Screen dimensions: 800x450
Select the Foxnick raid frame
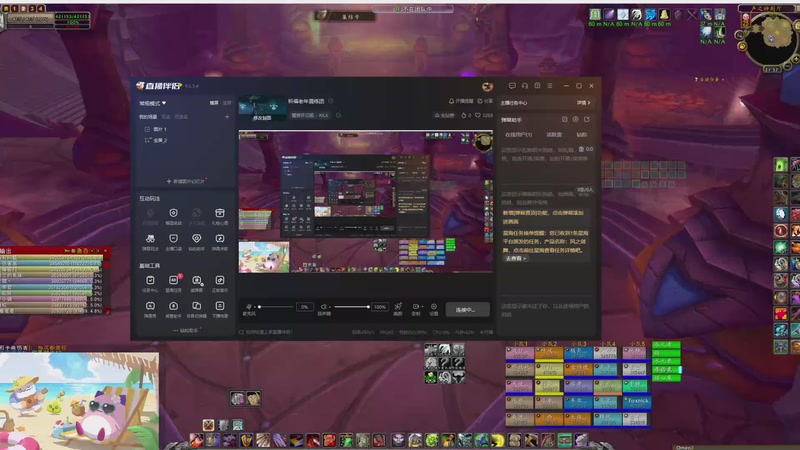point(637,402)
